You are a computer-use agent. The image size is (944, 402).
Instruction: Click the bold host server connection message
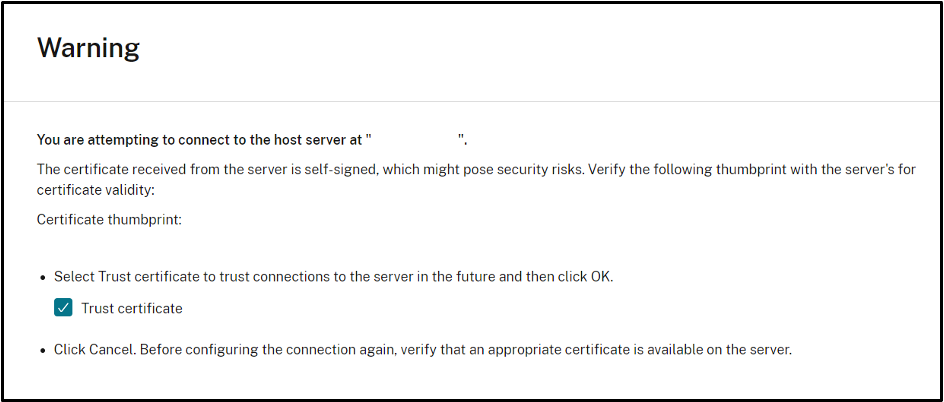pos(200,140)
